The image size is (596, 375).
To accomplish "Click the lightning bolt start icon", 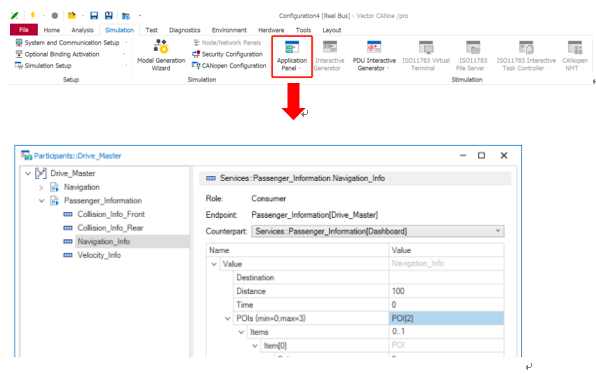I will coord(33,15).
